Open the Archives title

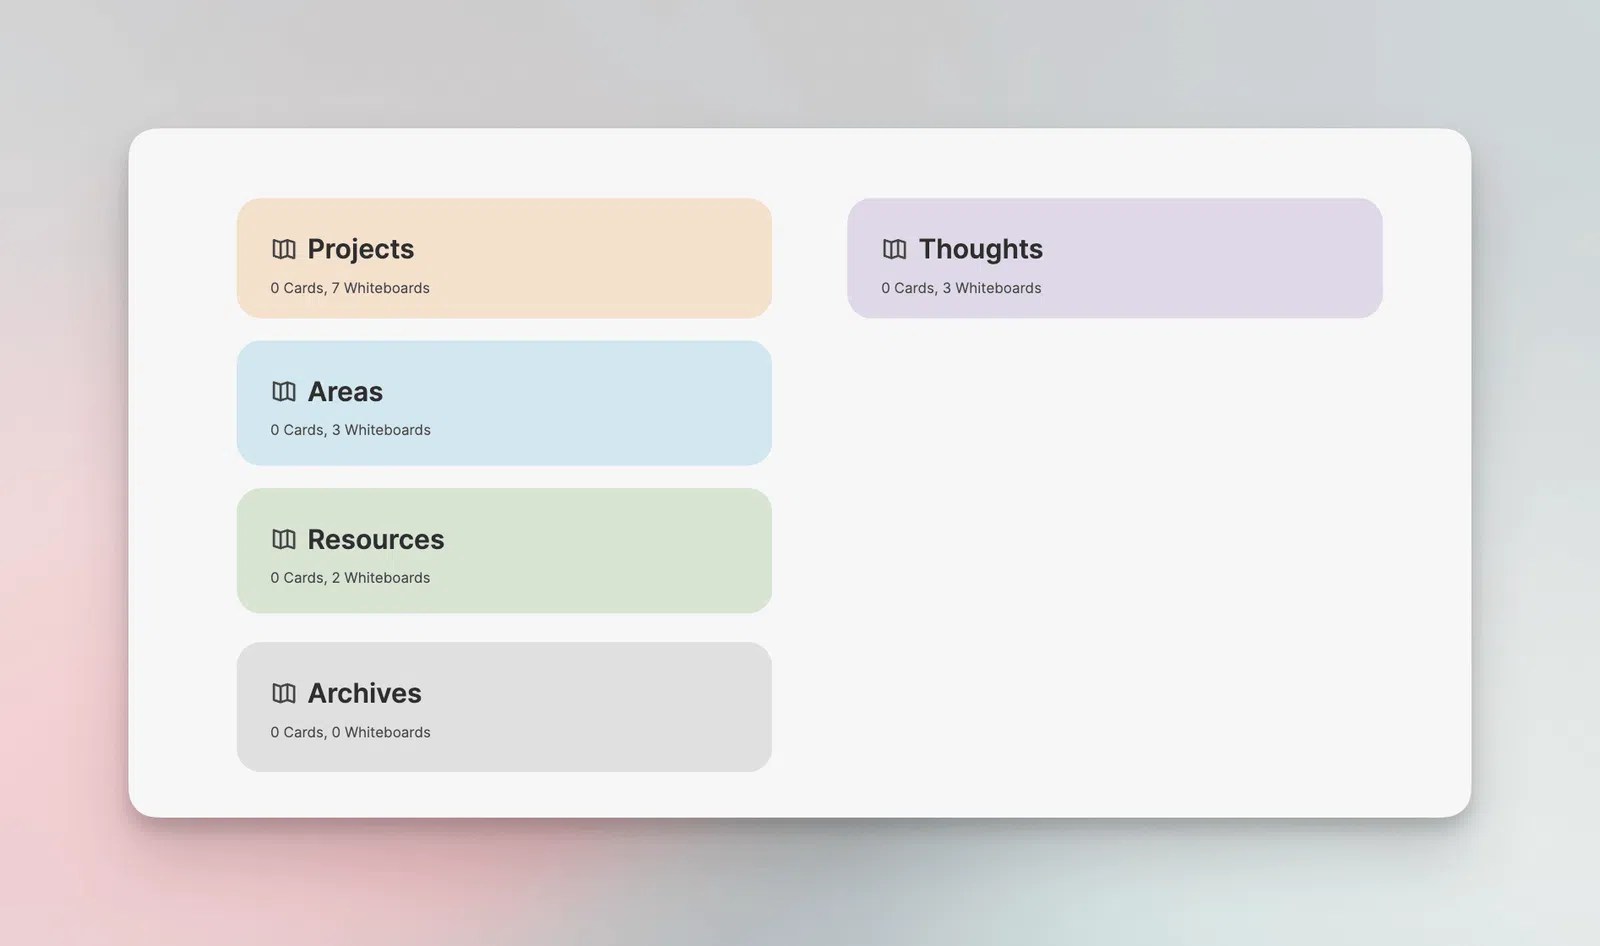[365, 693]
